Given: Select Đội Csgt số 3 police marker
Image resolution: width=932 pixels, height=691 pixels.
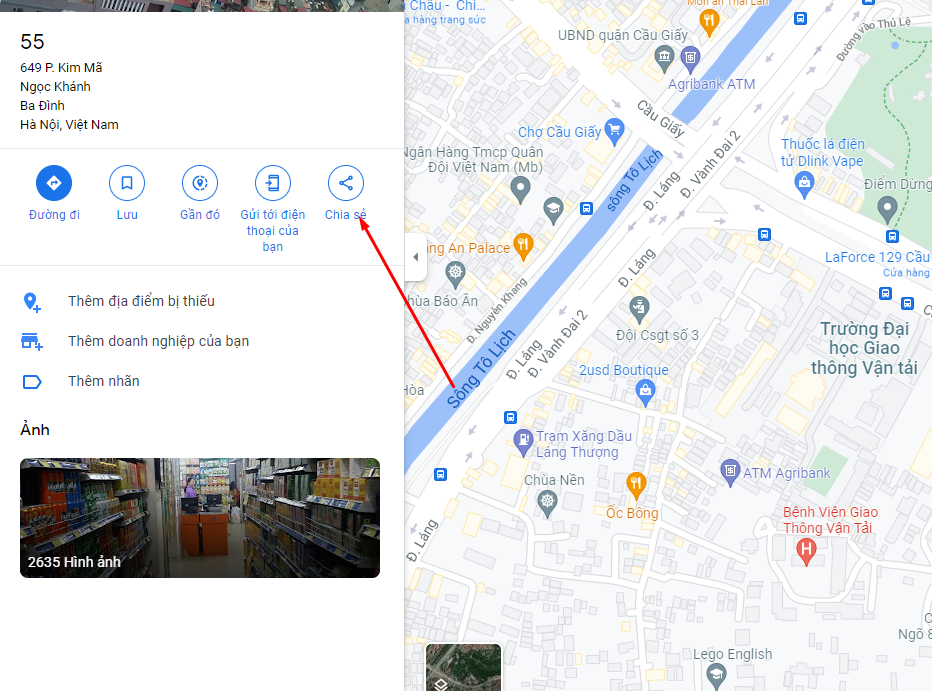Looking at the screenshot, I should point(639,309).
